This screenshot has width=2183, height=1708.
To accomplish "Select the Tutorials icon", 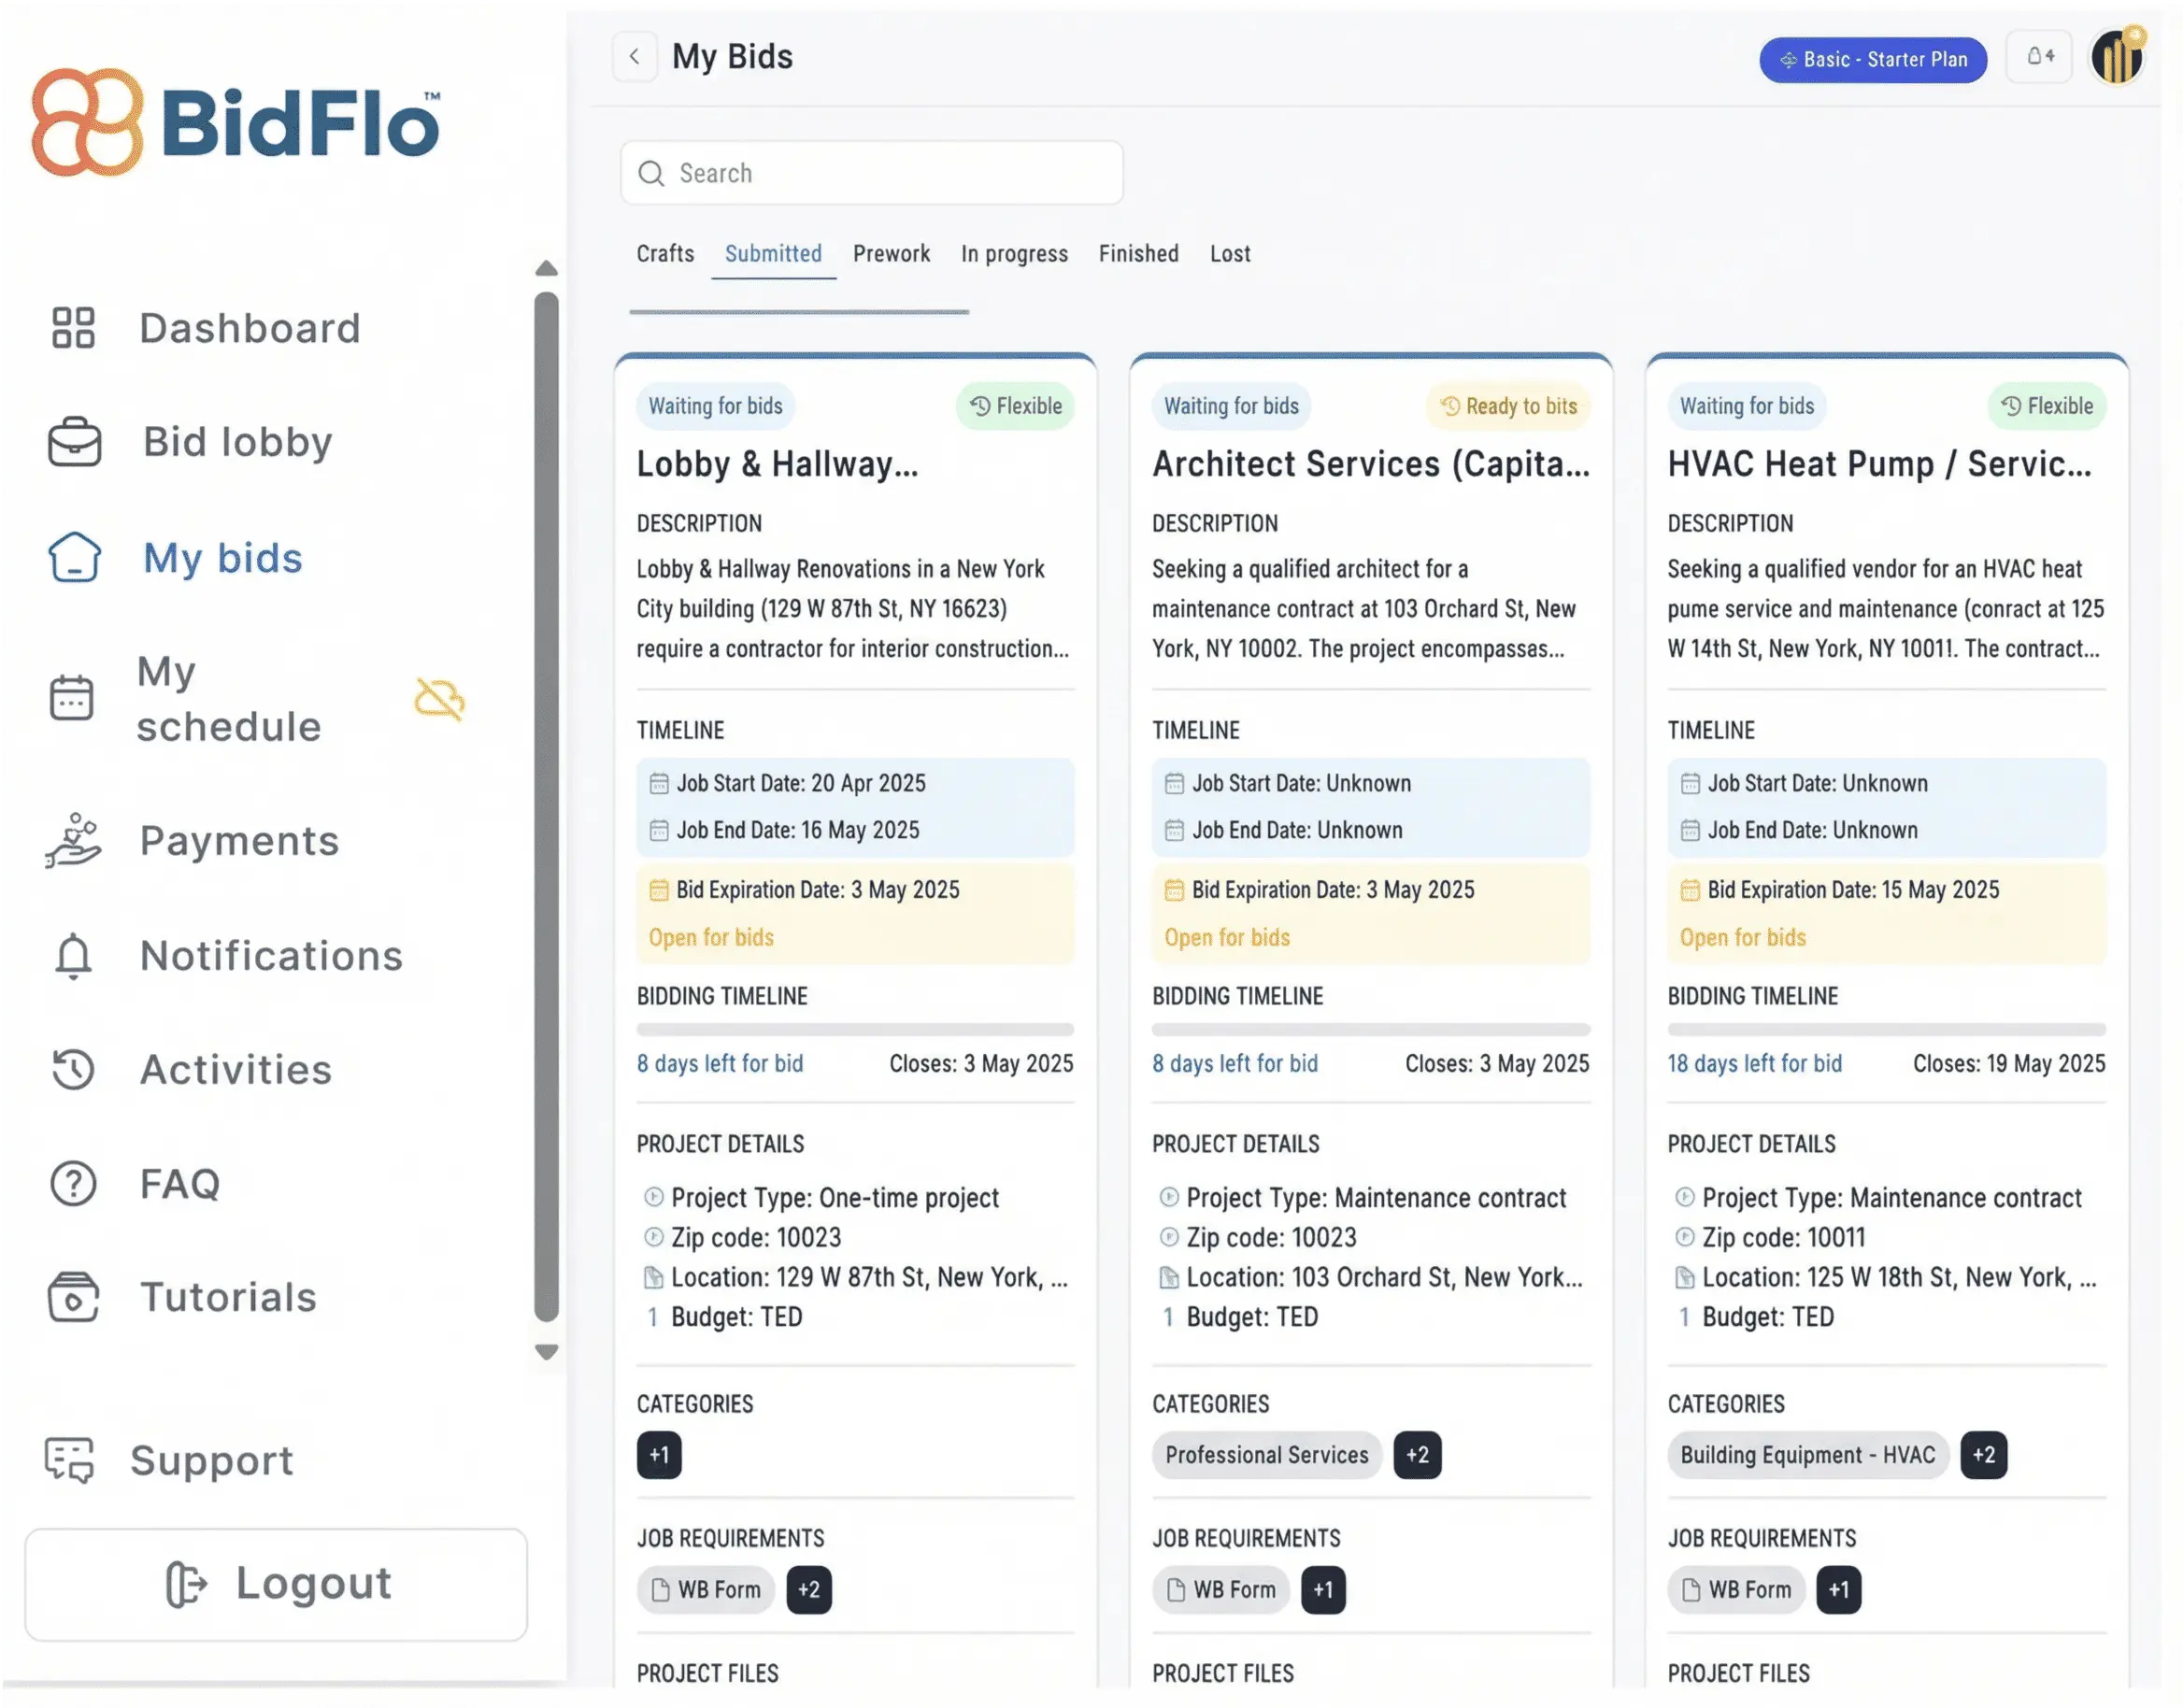I will [73, 1297].
